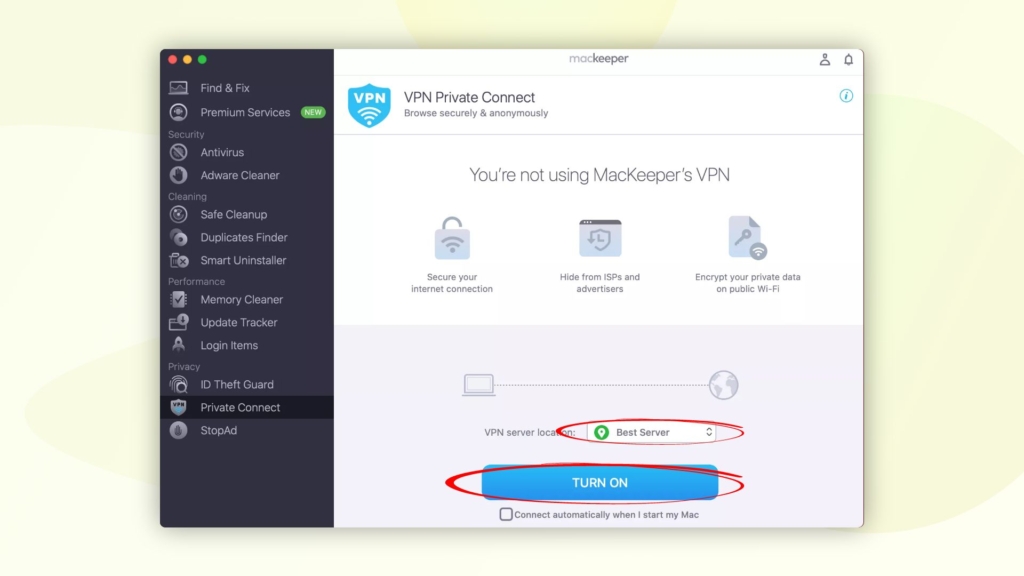Open the notifications bell icon
Screen dimensions: 1024x576
click(x=848, y=59)
